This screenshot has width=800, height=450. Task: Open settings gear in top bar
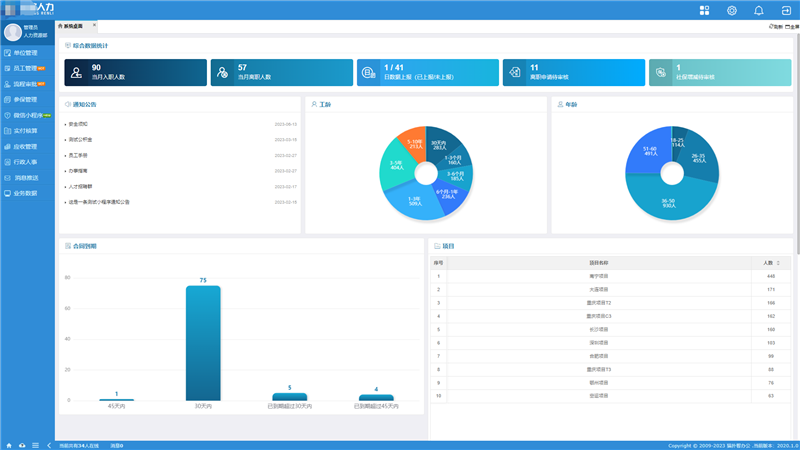coord(731,10)
